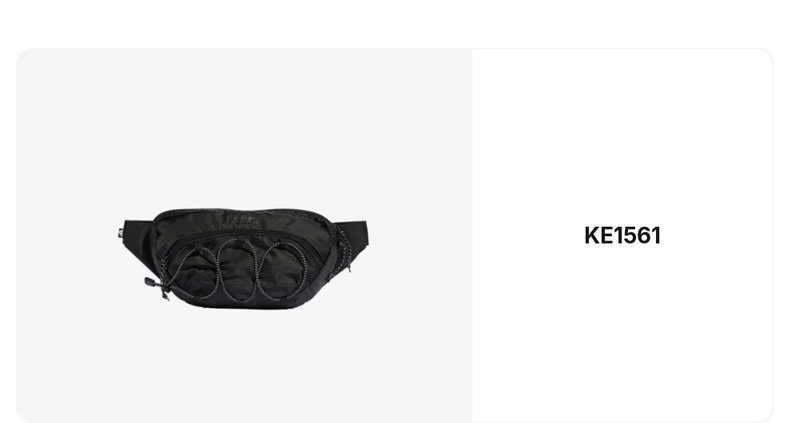Click the embossed logo on the bag top
Screen dimensions: 790x423
coord(243,221)
